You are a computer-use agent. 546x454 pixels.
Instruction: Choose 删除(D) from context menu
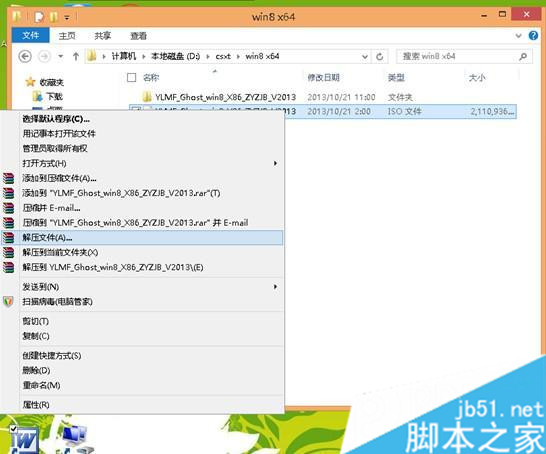36,370
